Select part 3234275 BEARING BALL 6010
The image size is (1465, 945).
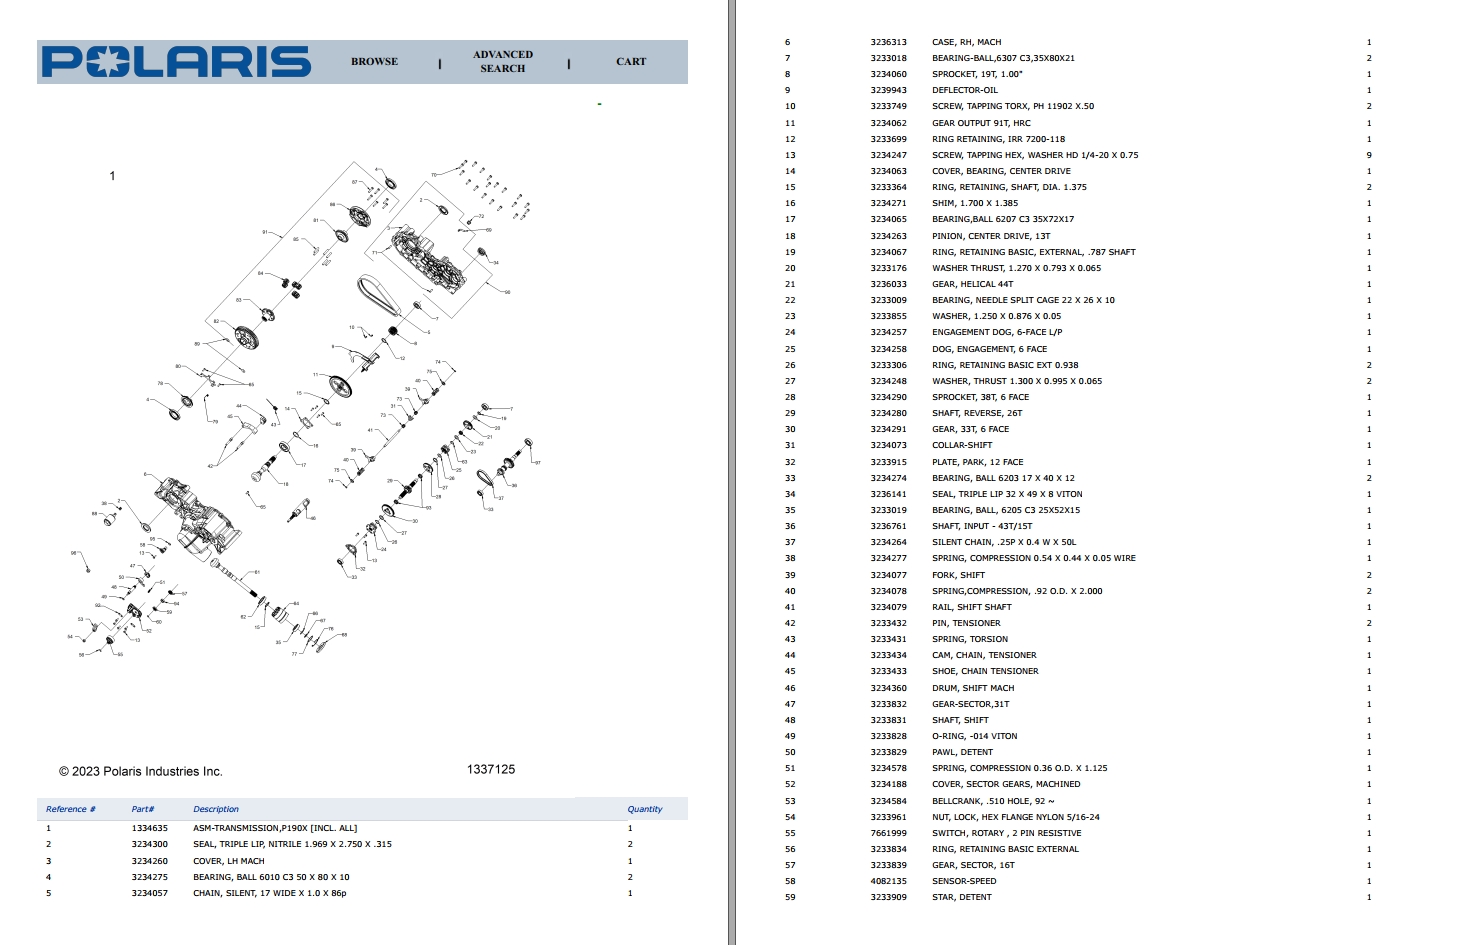click(149, 877)
